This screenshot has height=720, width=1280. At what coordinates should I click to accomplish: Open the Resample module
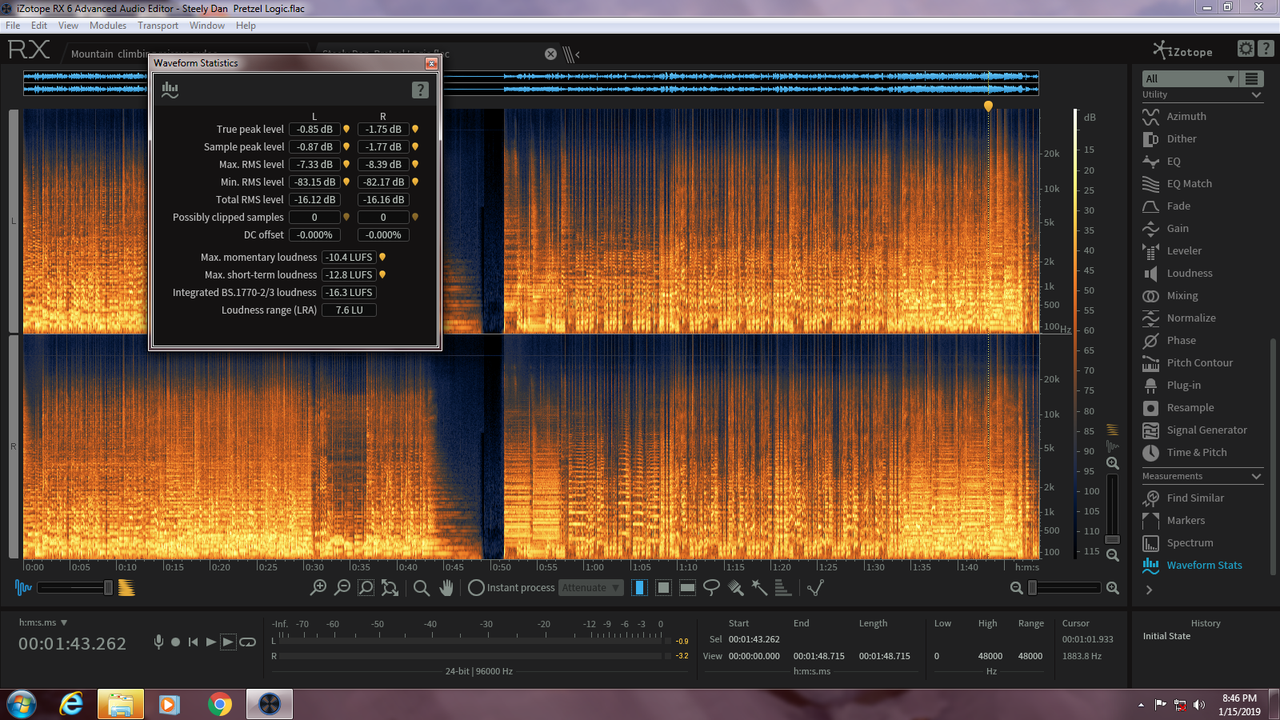1190,408
